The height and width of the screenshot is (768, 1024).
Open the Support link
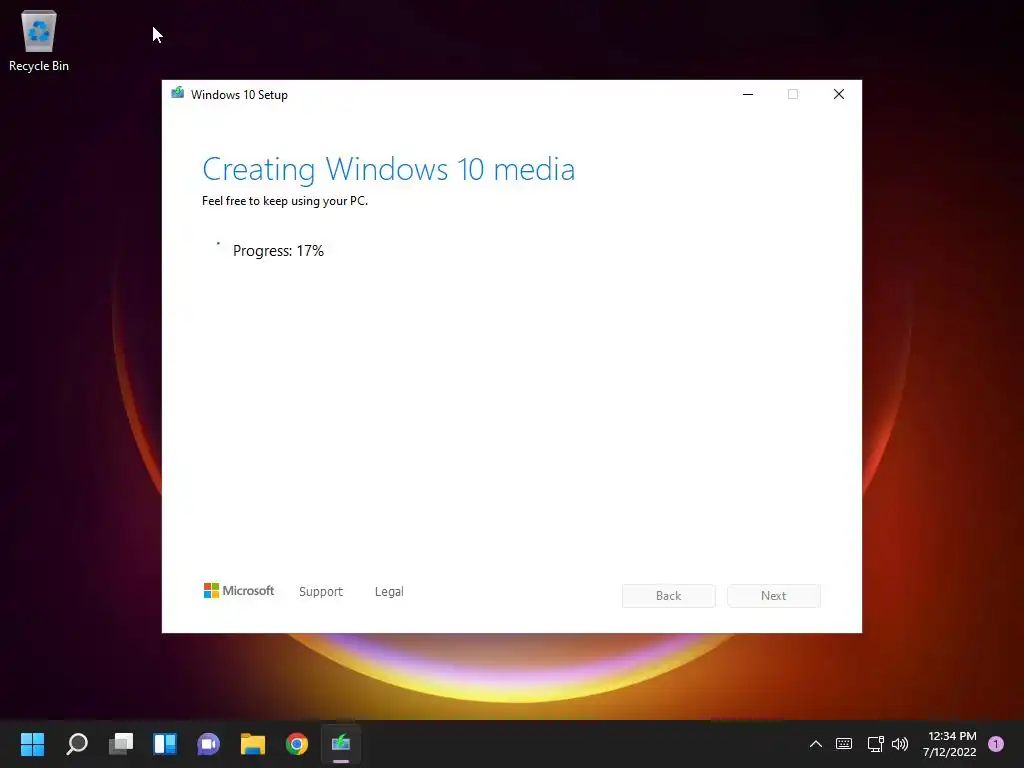[321, 591]
